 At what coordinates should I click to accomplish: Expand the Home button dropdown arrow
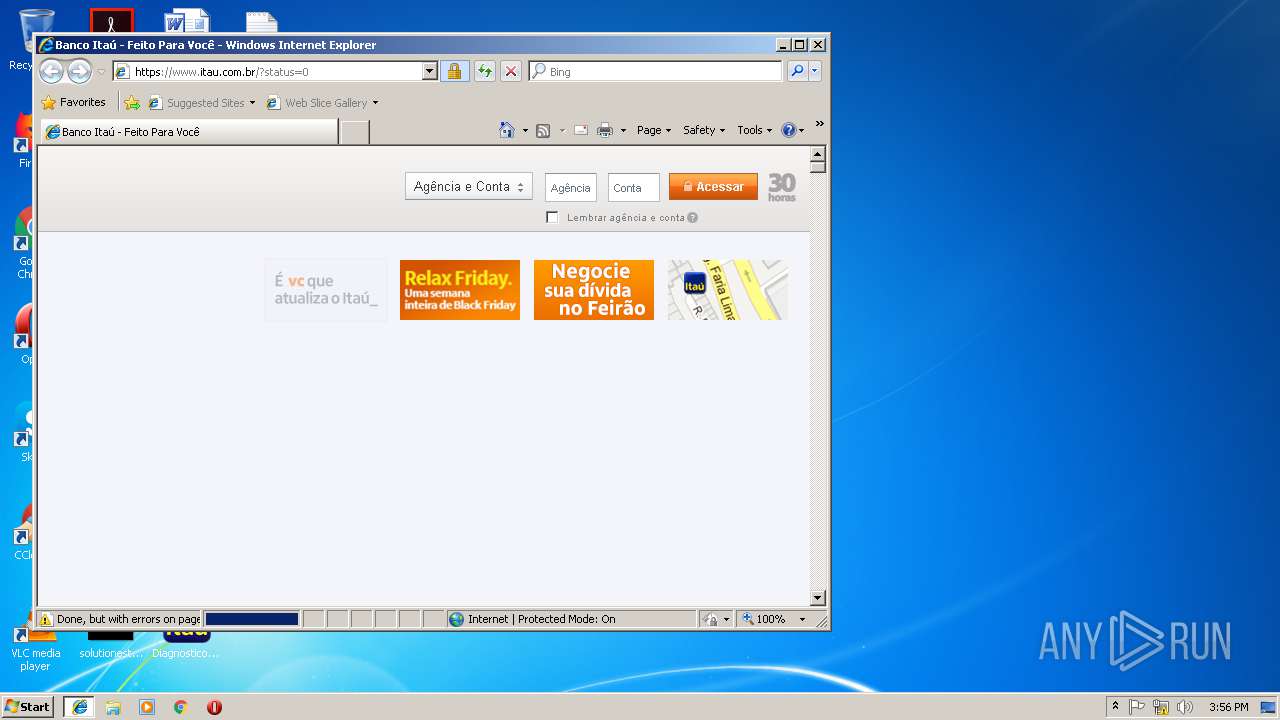point(524,130)
